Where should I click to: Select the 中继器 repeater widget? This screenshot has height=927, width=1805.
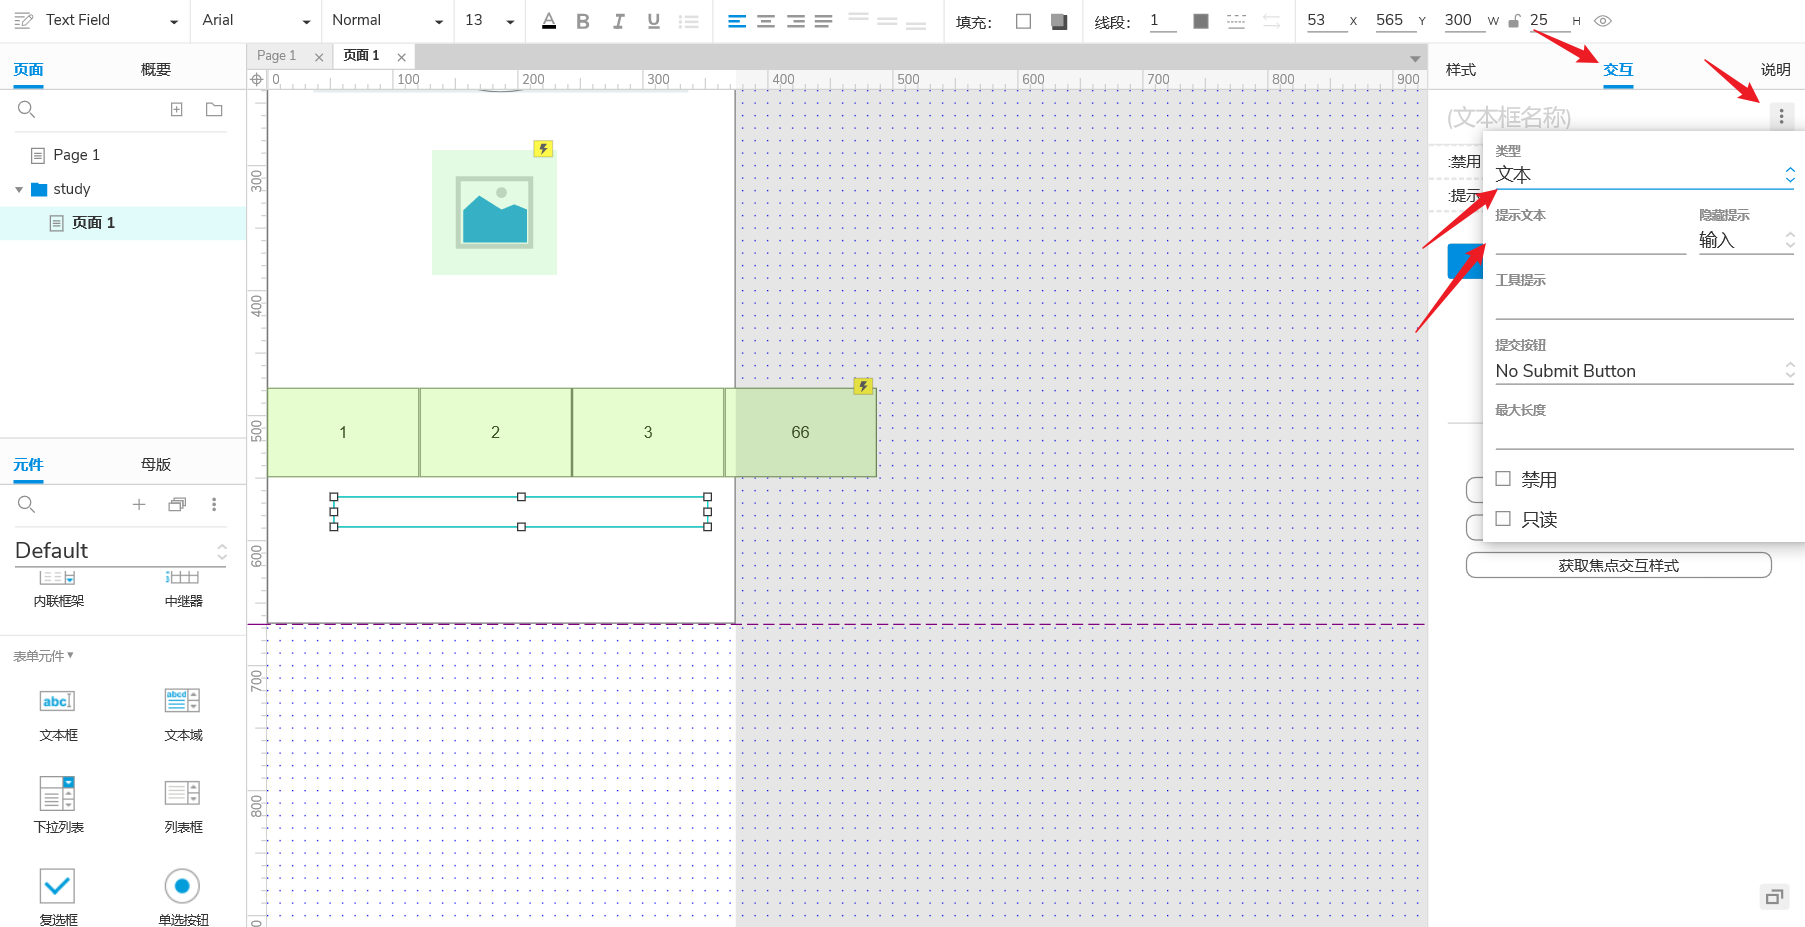click(x=183, y=589)
